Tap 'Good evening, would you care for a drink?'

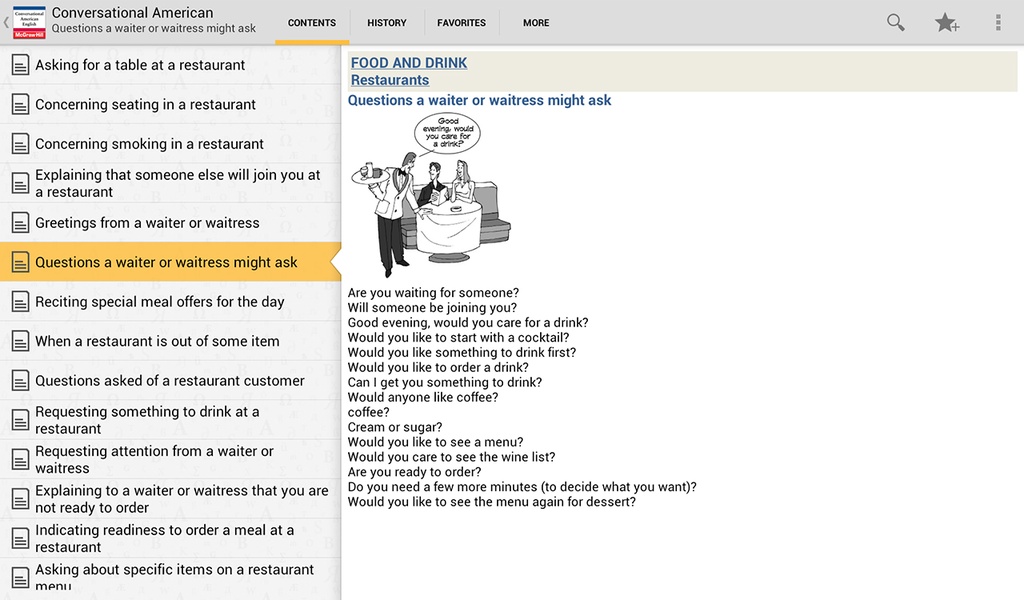click(x=468, y=323)
